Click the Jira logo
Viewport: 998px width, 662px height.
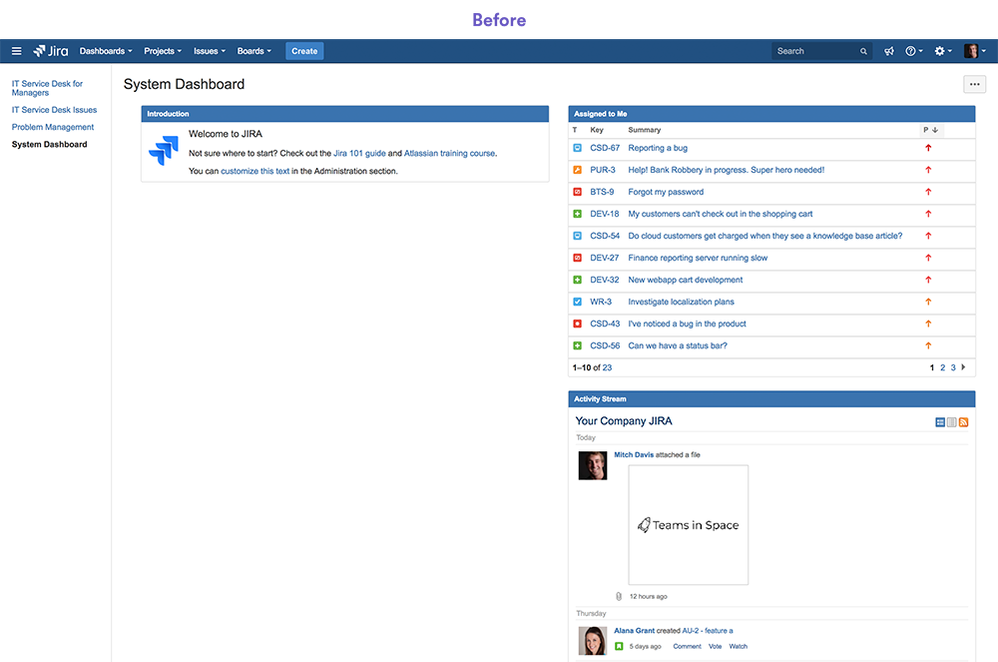[x=51, y=51]
